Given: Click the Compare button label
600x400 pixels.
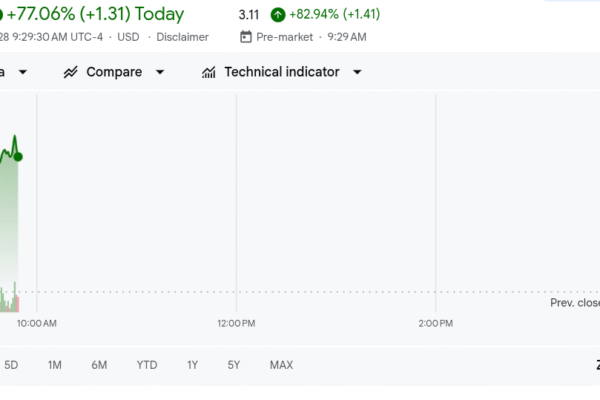Looking at the screenshot, I should 113,72.
